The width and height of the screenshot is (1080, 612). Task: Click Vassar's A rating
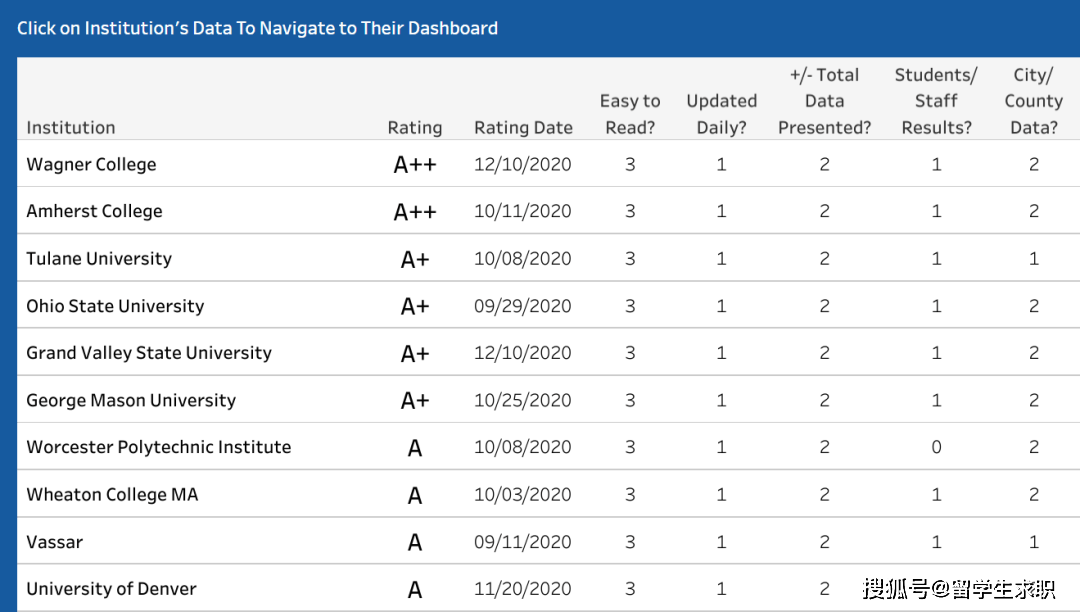point(415,542)
